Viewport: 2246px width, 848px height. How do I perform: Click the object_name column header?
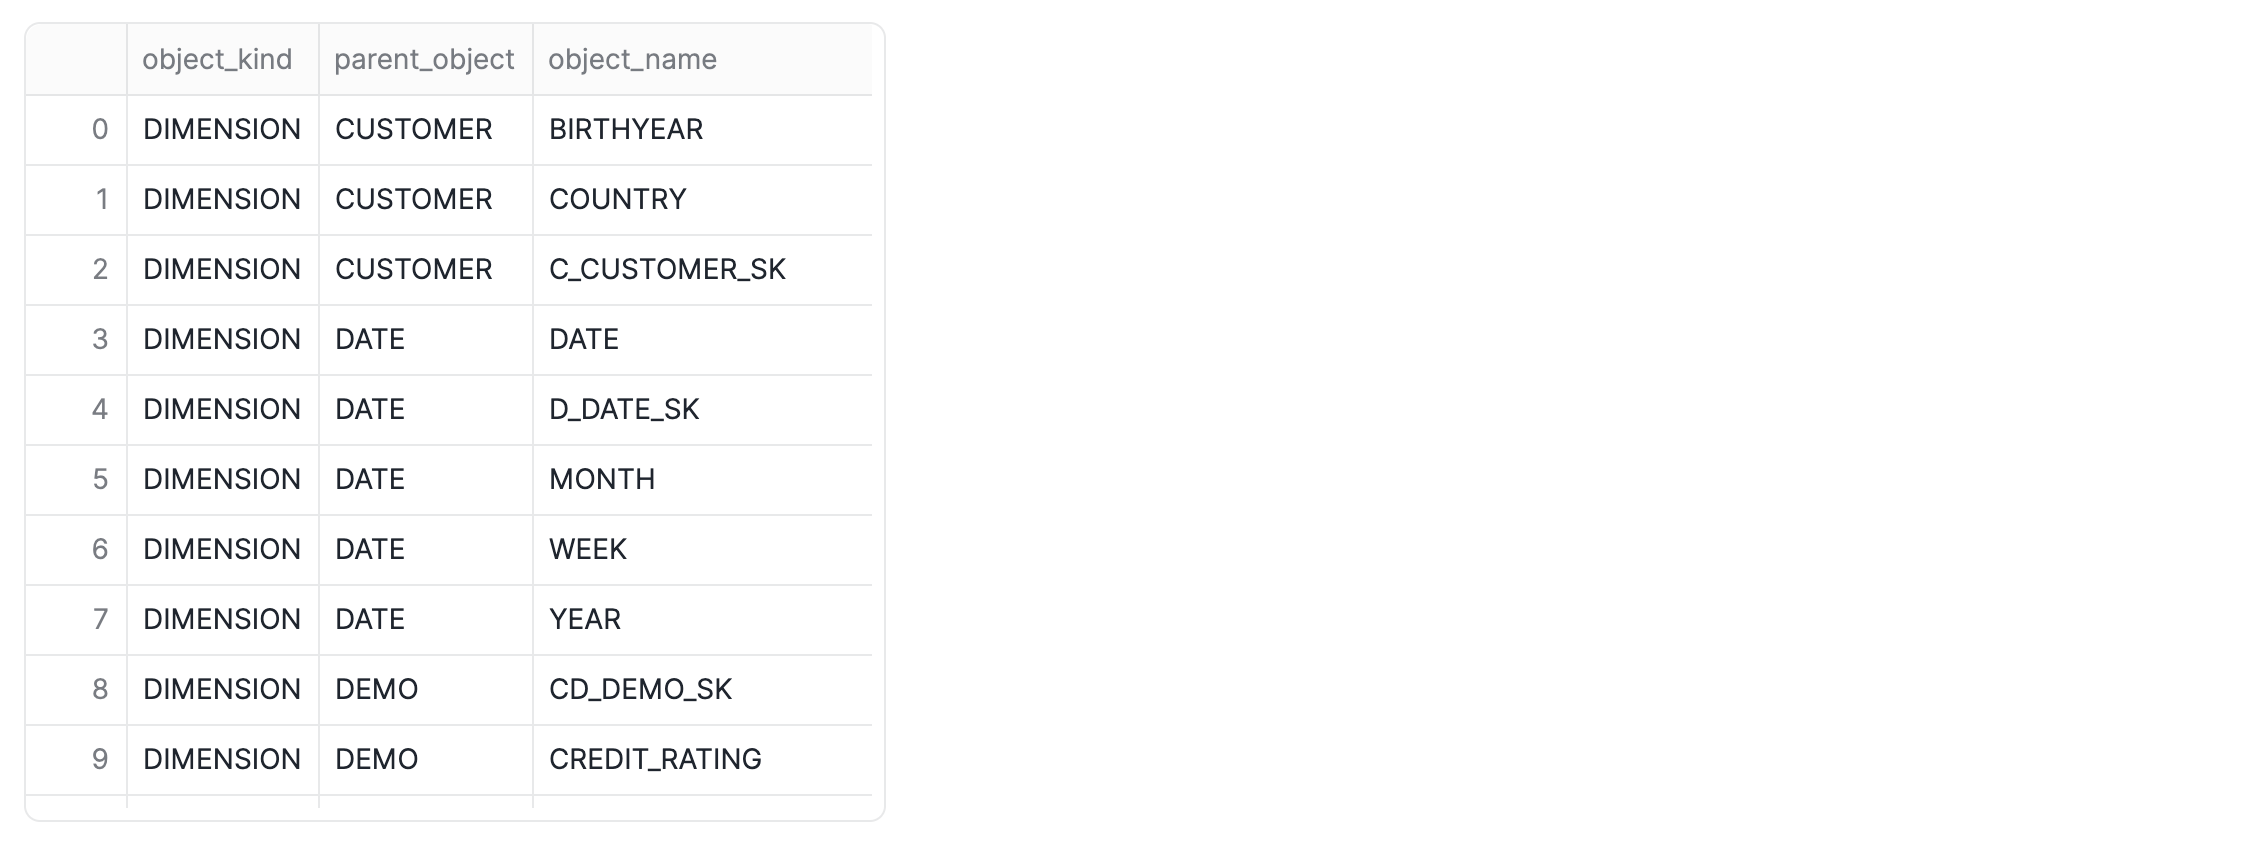[x=702, y=60]
